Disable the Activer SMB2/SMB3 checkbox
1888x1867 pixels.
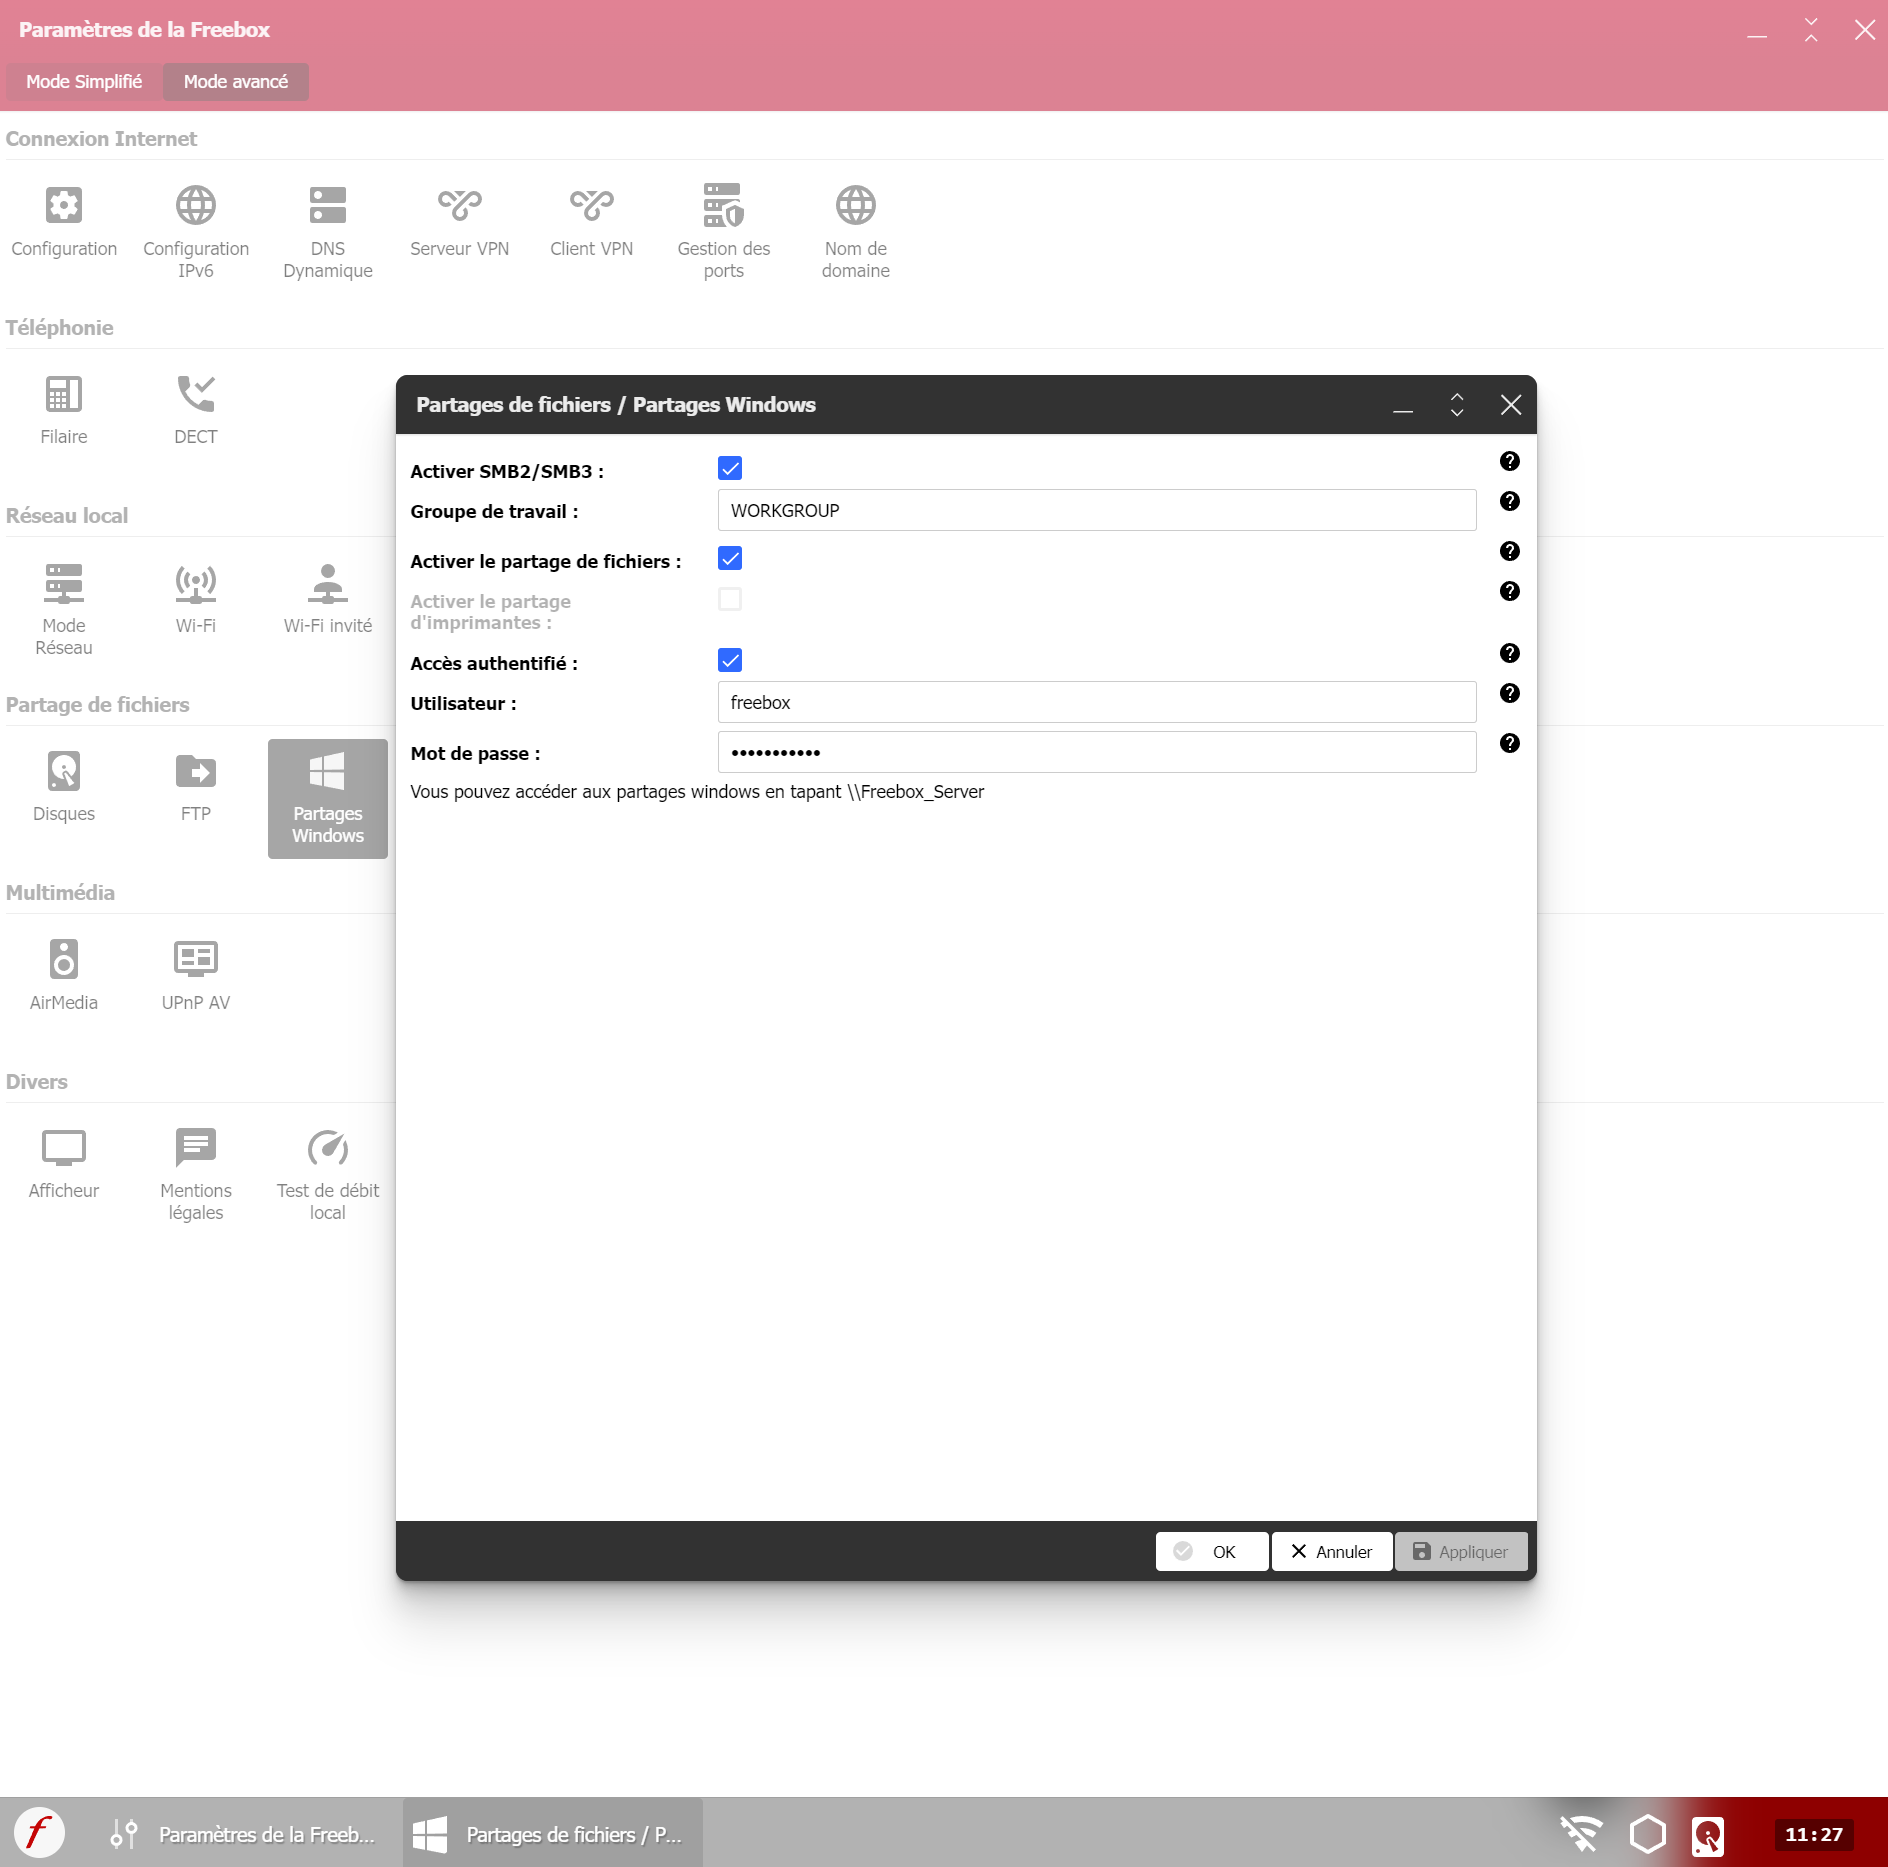(731, 468)
